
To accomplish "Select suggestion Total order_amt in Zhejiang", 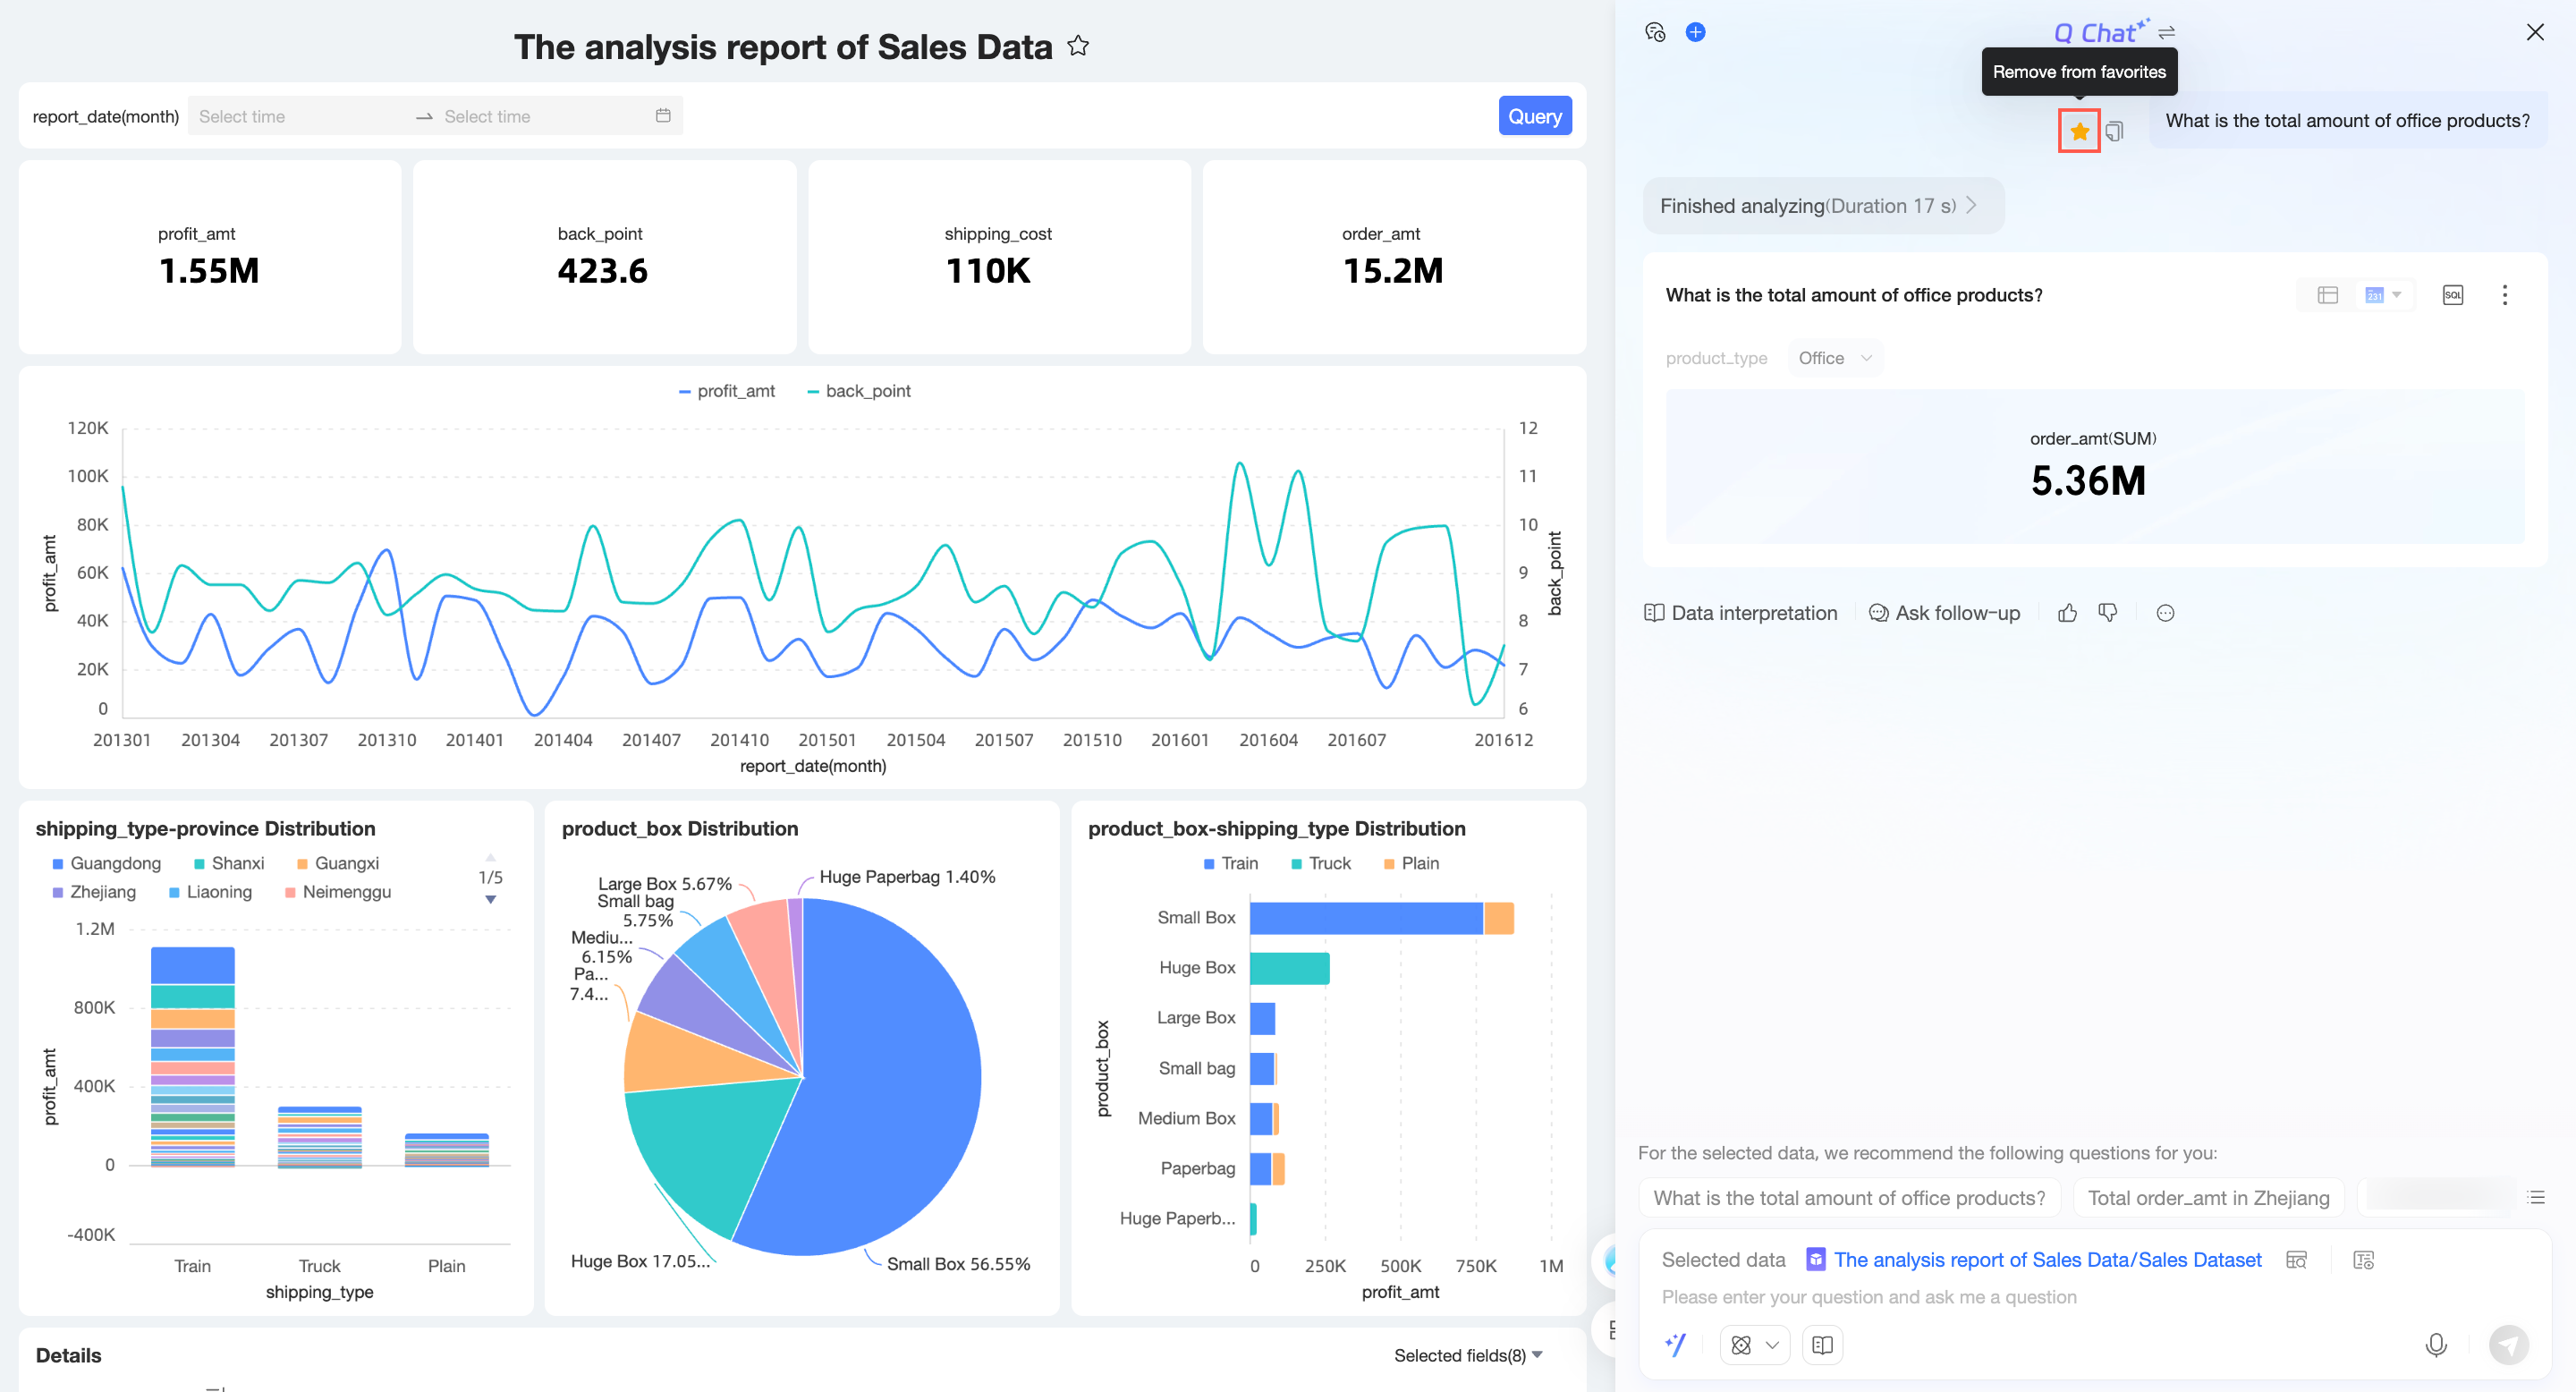I will 2208,1198.
